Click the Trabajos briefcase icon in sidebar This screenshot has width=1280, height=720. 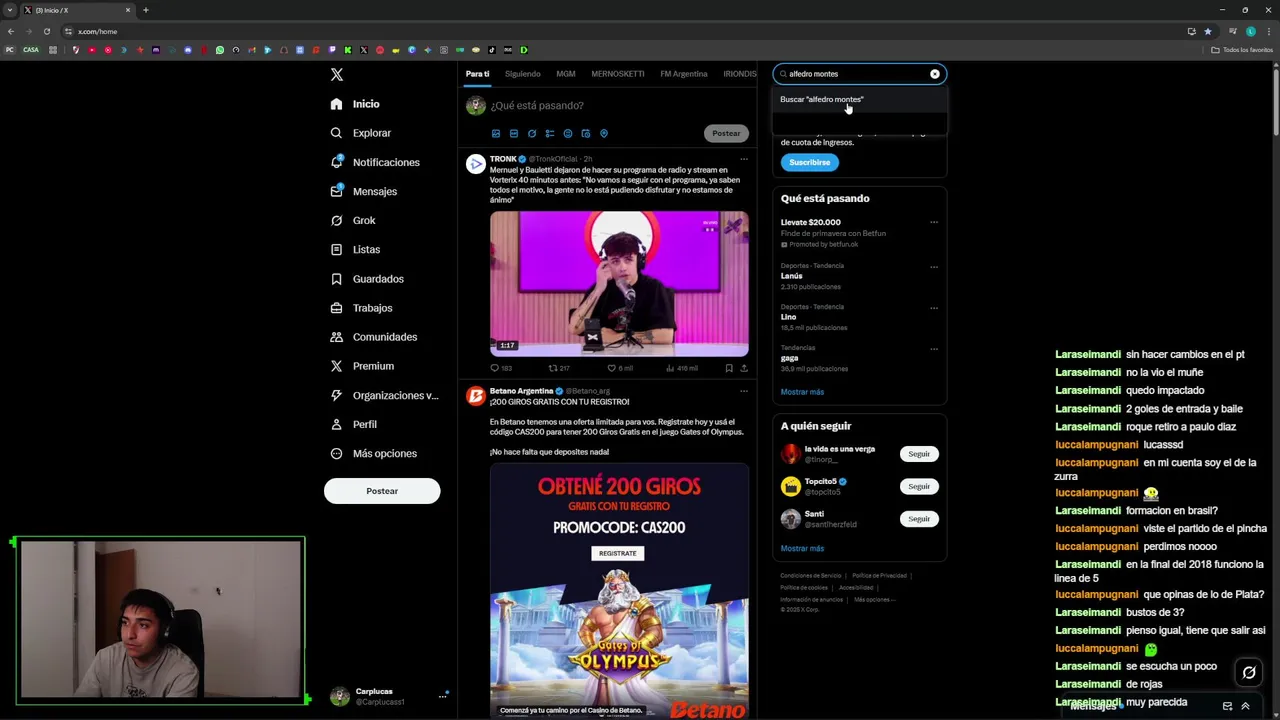point(336,308)
